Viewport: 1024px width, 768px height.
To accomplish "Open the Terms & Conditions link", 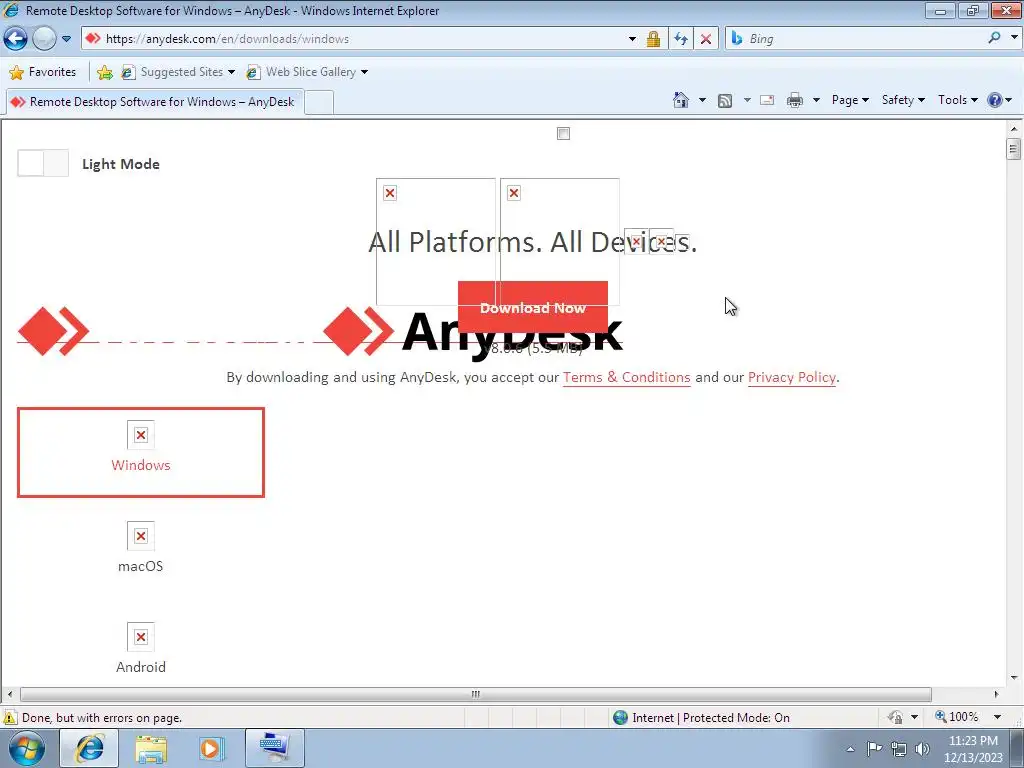I will coord(626,377).
